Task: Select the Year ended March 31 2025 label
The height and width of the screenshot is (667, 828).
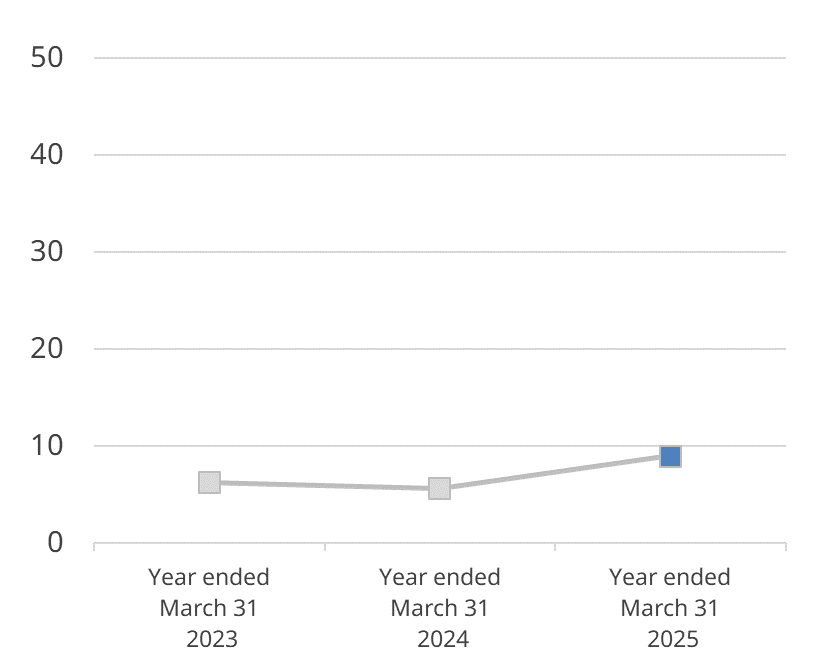Action: coord(670,608)
